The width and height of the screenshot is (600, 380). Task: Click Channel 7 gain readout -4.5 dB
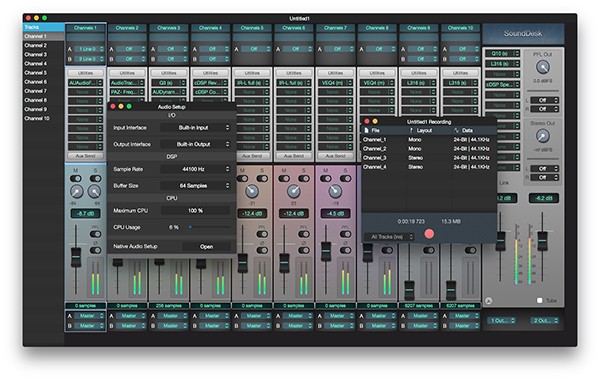(335, 213)
